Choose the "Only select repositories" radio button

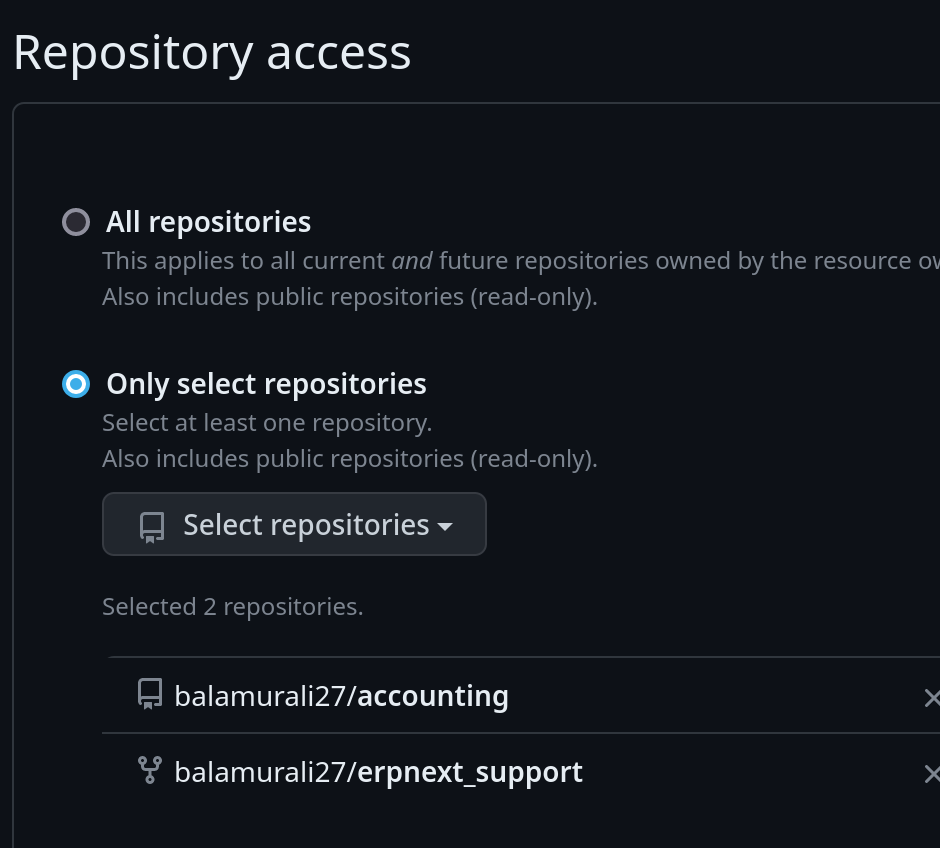(x=76, y=384)
